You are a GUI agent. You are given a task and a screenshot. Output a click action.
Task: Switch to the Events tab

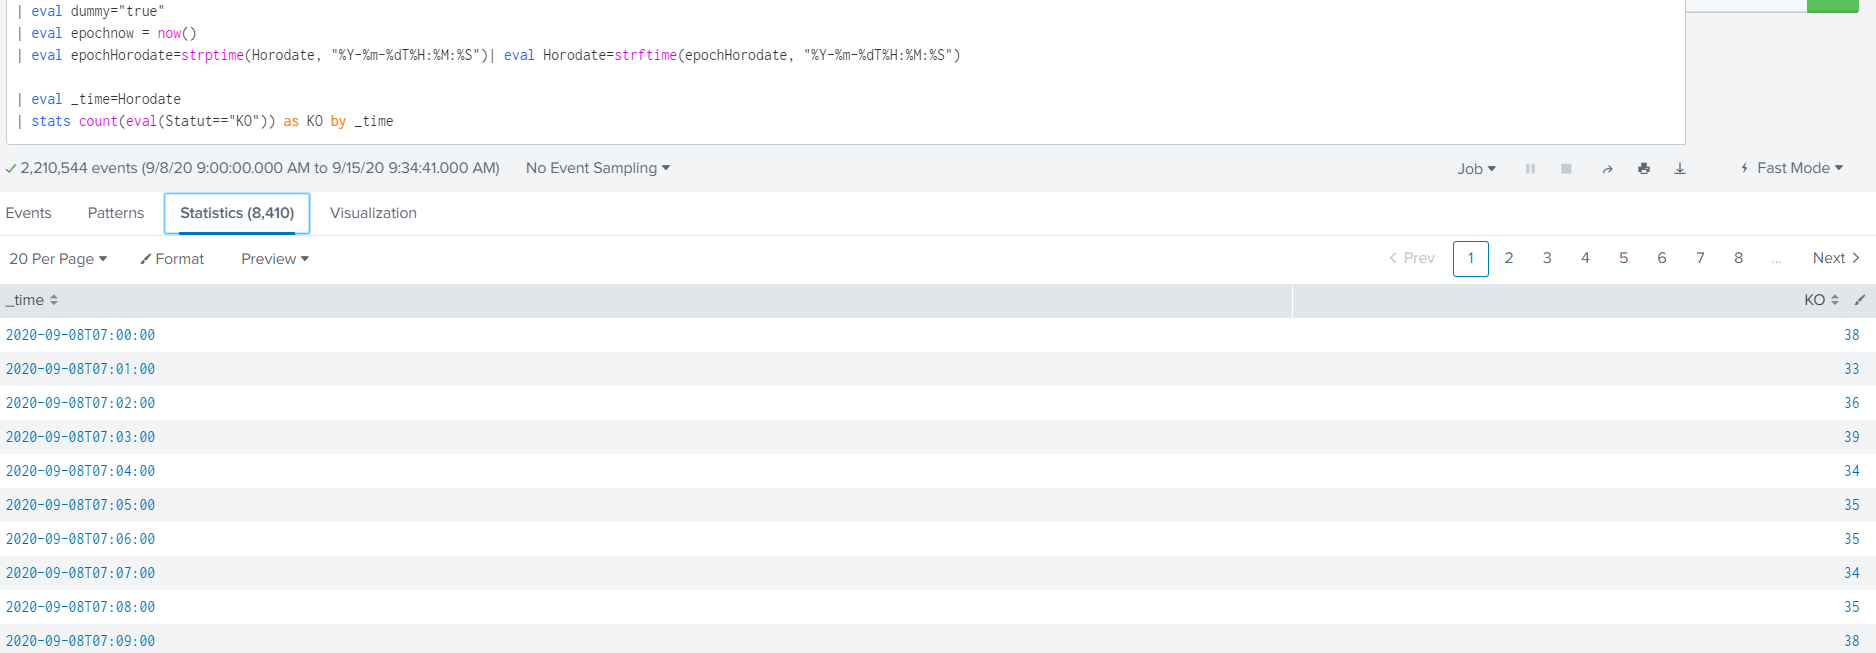[28, 213]
